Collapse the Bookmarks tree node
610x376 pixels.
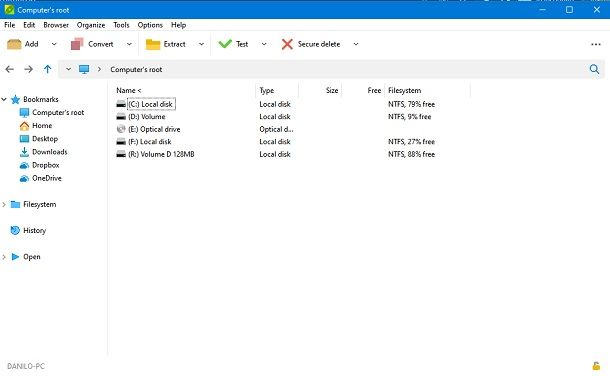coord(4,100)
